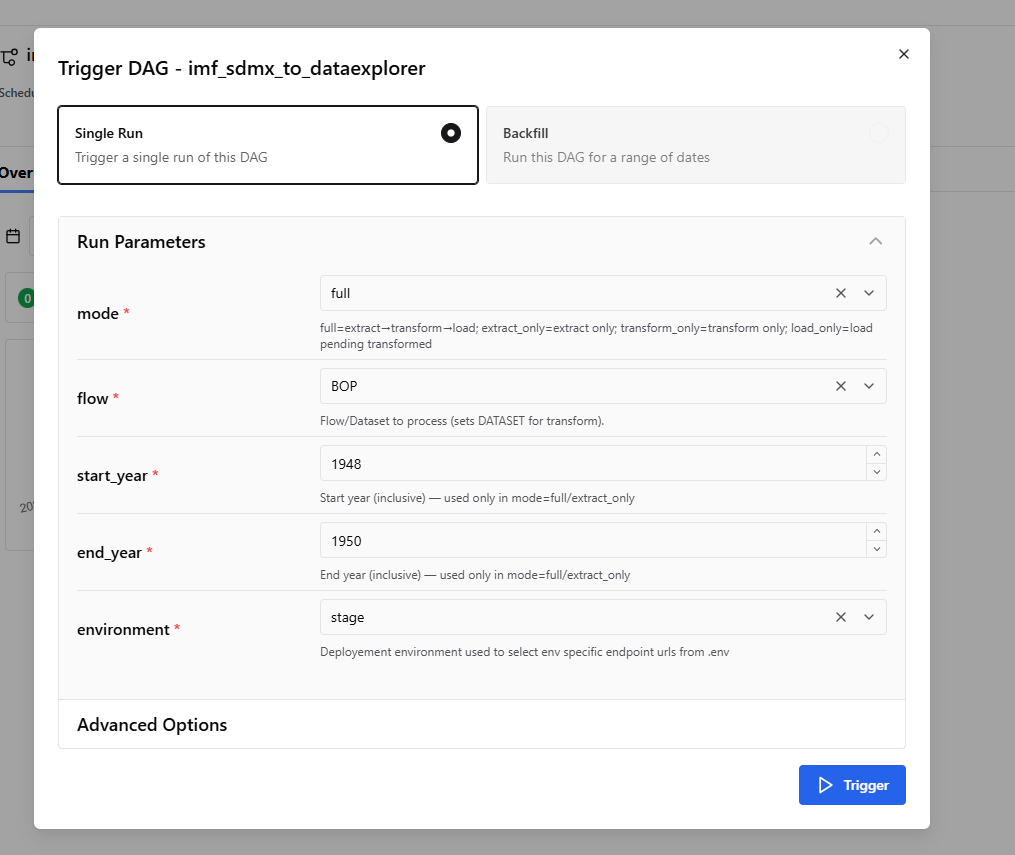Click the calendar icon behind the dialog
This screenshot has height=855, width=1015.
[13, 237]
